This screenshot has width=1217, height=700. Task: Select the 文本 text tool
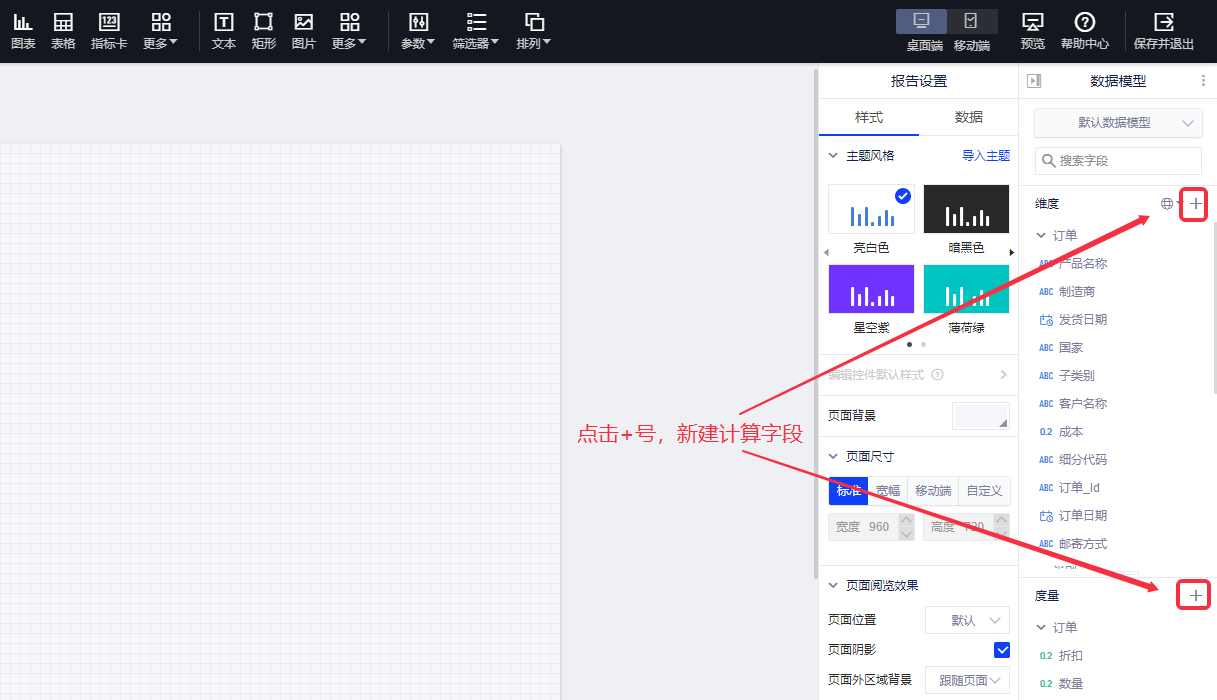pos(224,30)
